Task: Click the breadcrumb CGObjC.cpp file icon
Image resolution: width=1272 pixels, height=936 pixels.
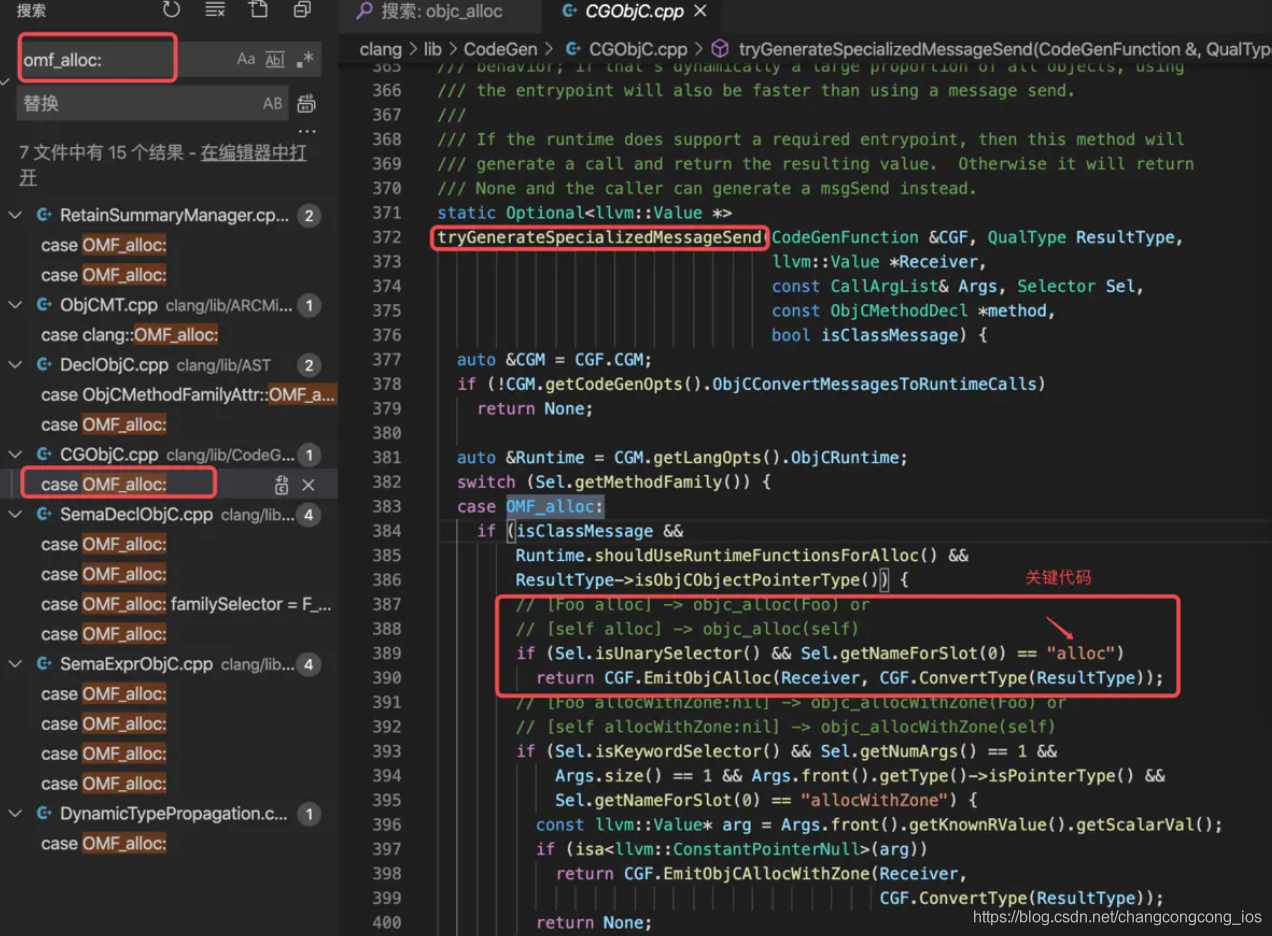Action: (574, 48)
